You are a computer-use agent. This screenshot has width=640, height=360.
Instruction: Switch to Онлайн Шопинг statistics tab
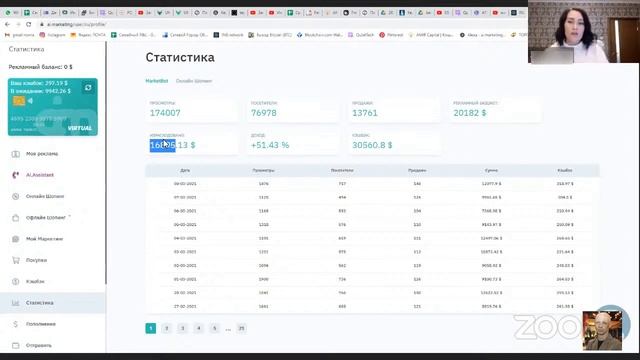point(194,81)
